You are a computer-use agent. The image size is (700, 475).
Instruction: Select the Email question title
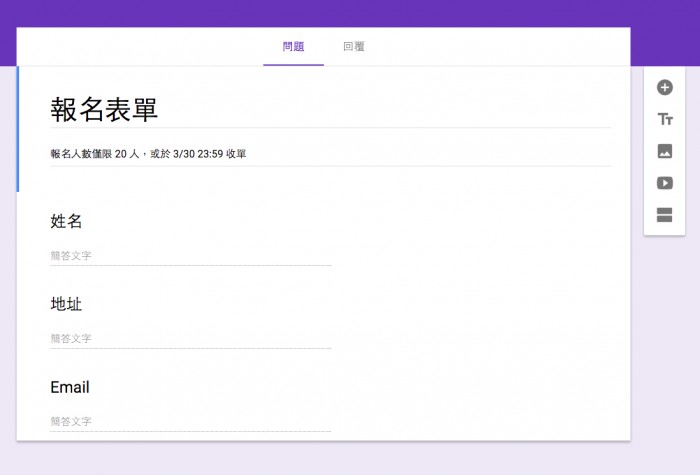[x=70, y=387]
